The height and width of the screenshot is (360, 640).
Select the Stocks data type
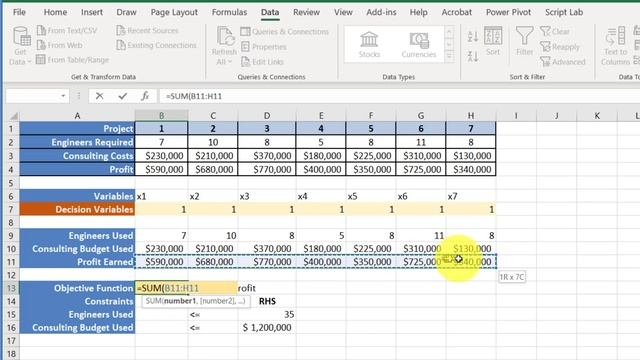pos(369,44)
